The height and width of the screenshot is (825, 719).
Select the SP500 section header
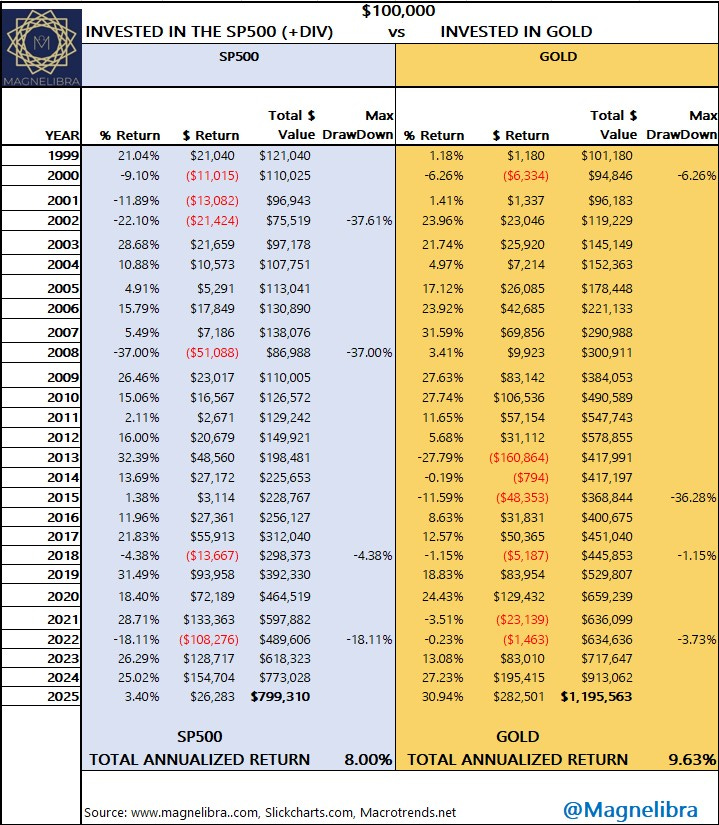(x=239, y=57)
